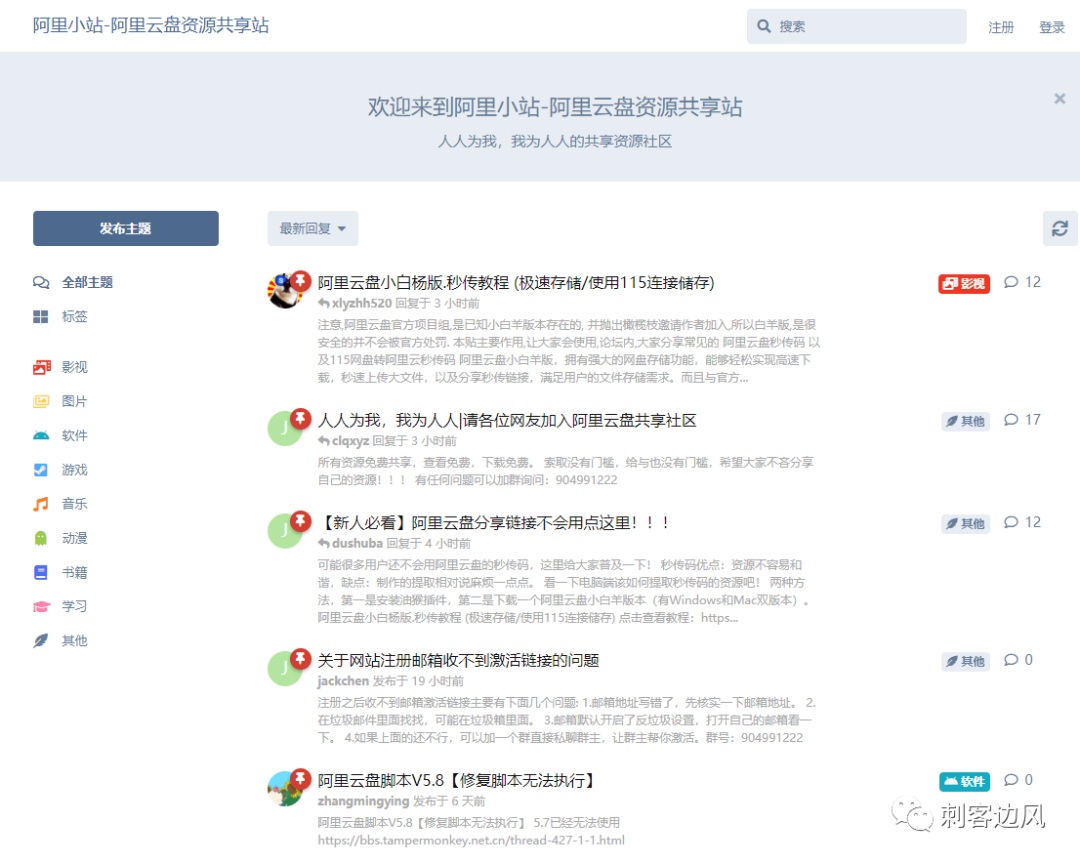Click the bbs.tampermonkey.net.cn thread URL text
The width and height of the screenshot is (1080, 863).
tap(471, 840)
